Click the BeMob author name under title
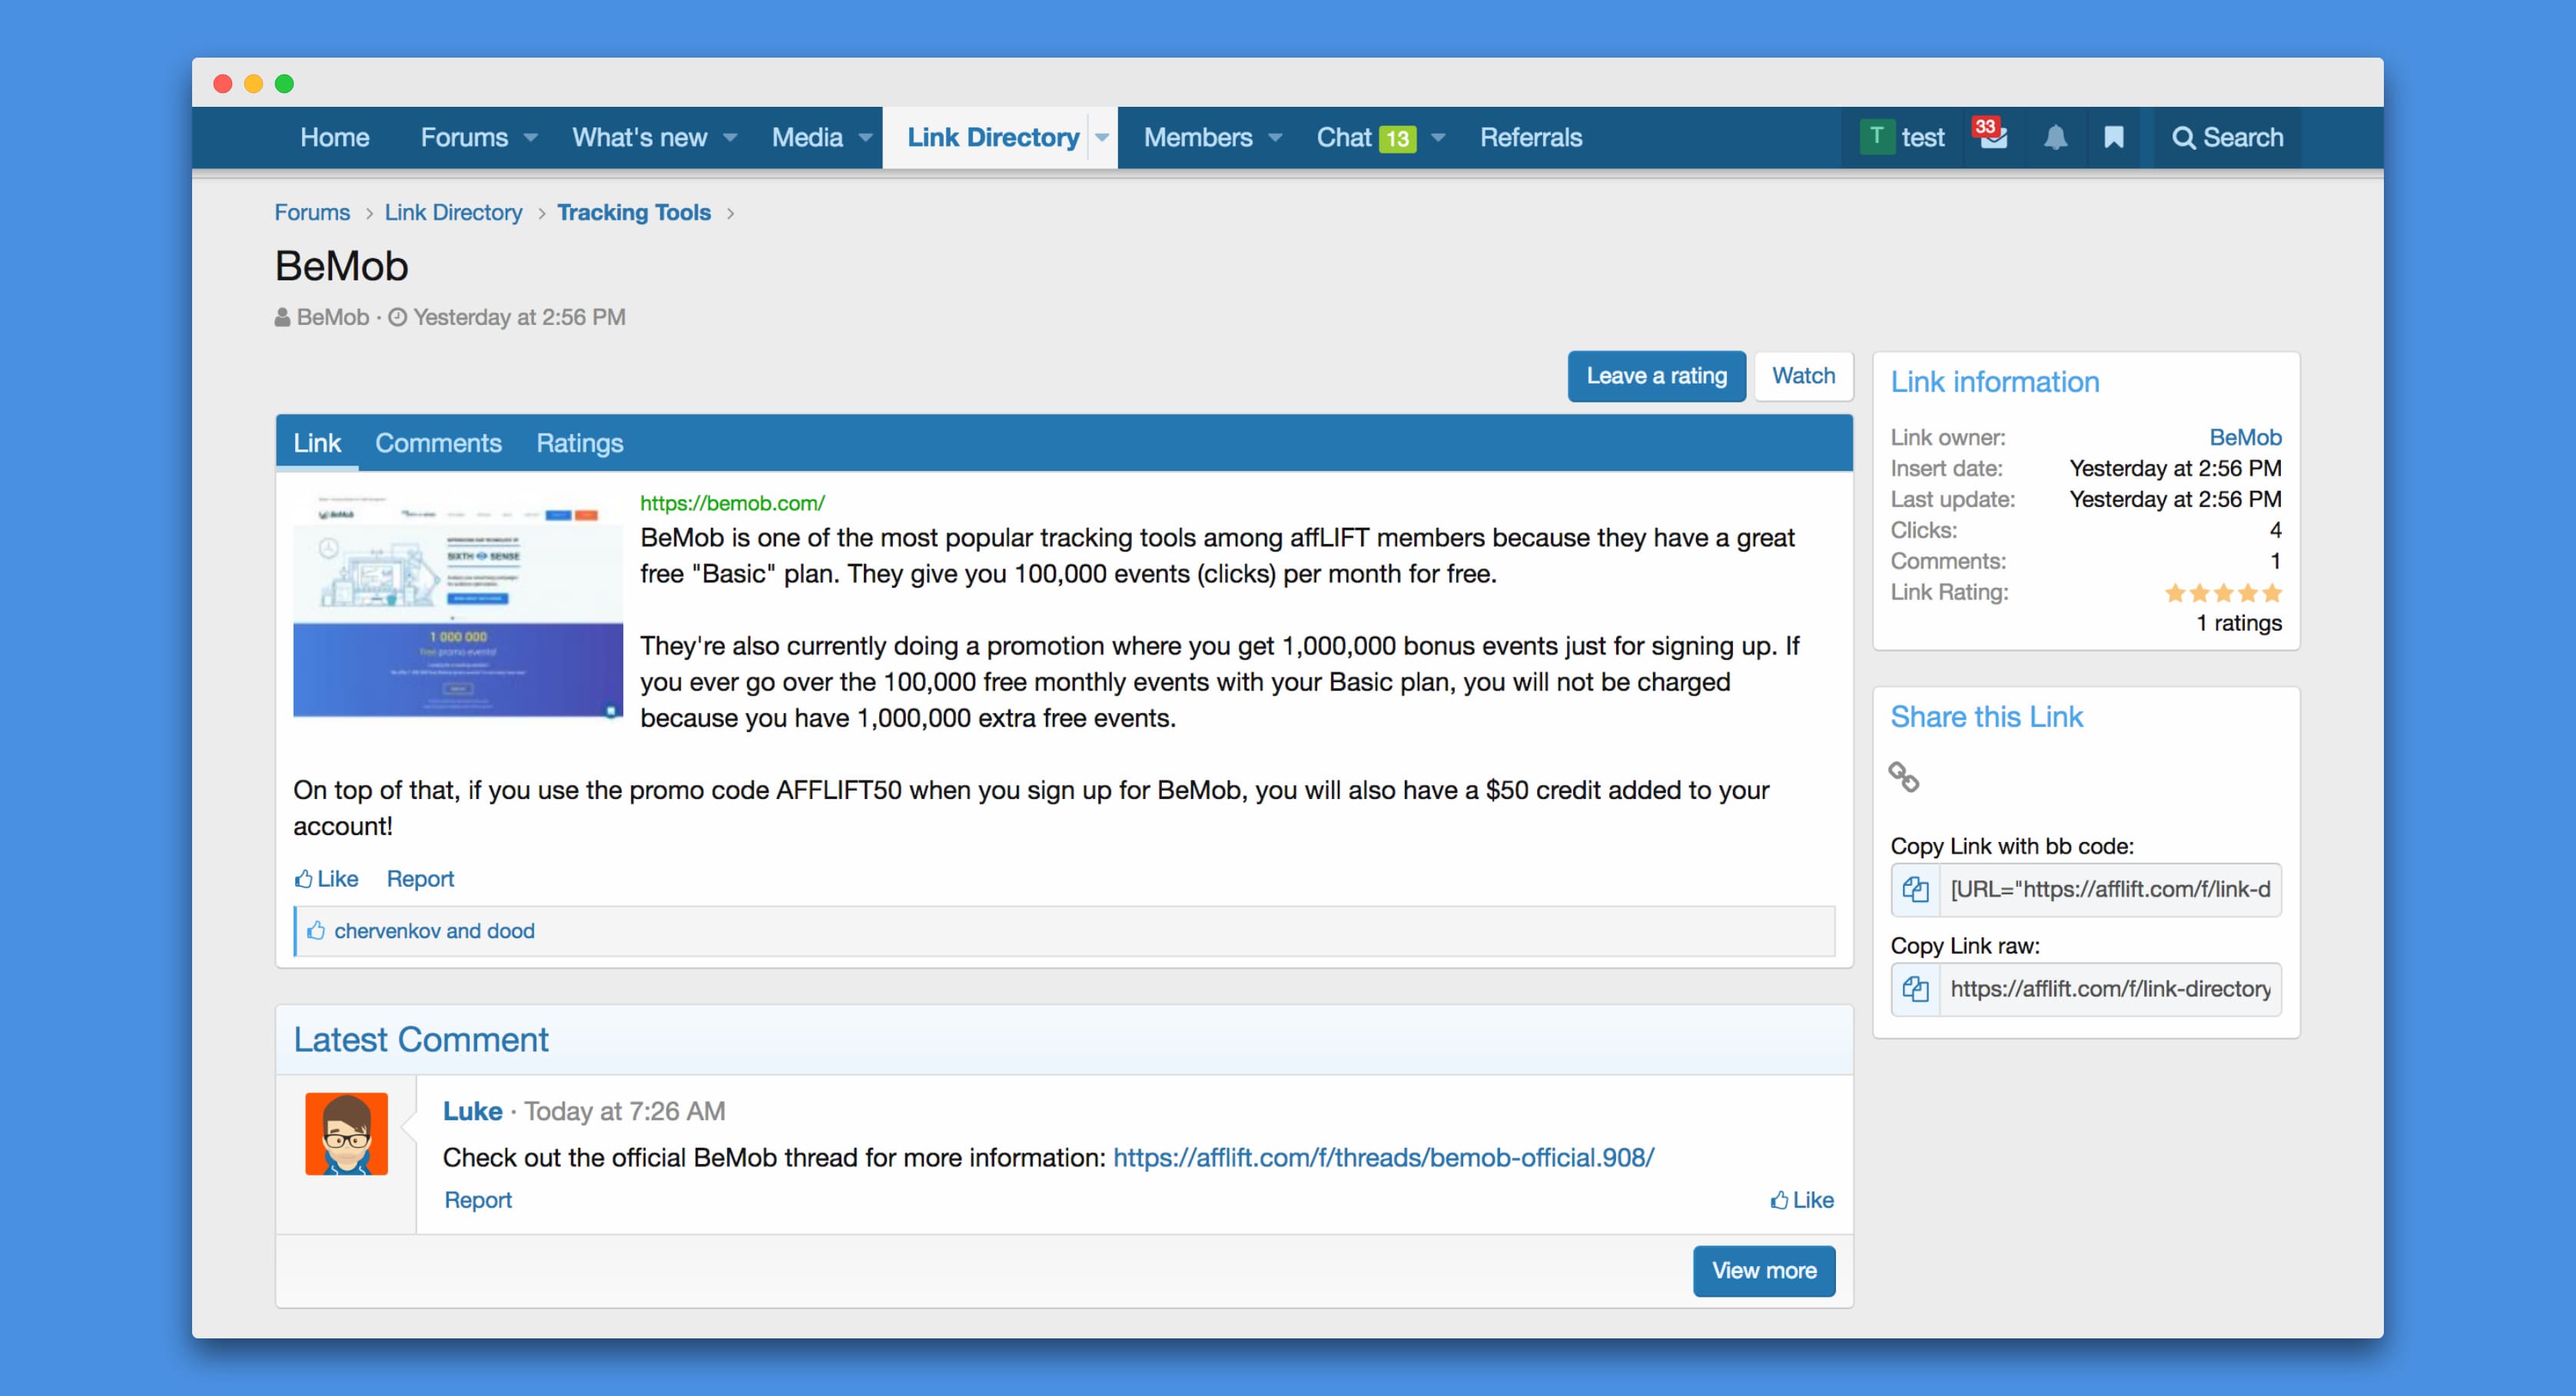2576x1396 pixels. coord(333,317)
